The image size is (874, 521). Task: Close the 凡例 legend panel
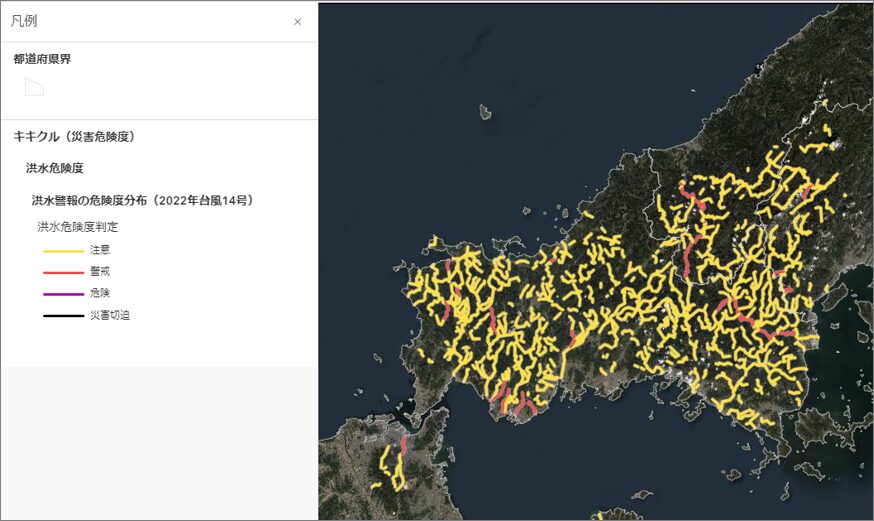(298, 22)
